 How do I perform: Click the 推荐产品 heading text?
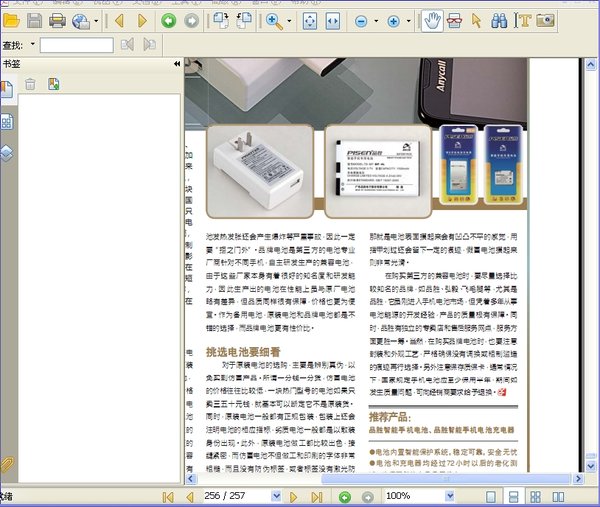390,417
